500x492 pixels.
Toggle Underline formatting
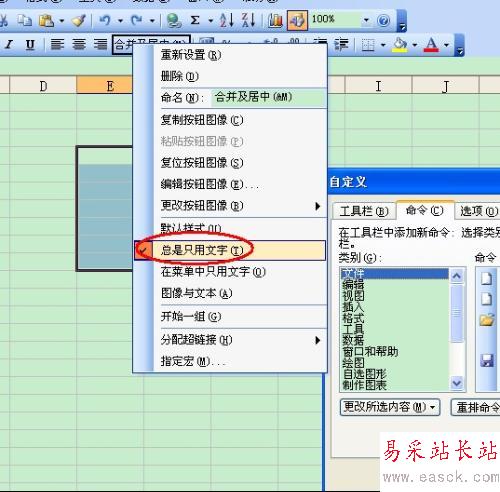point(30,44)
